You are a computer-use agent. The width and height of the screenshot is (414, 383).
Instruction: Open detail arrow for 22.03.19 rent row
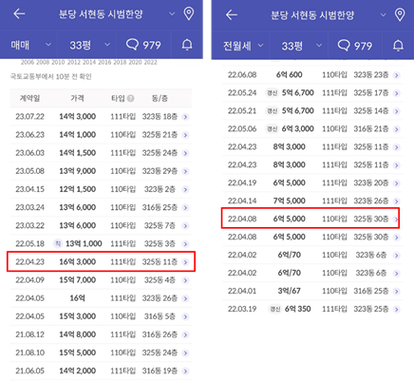point(396,309)
